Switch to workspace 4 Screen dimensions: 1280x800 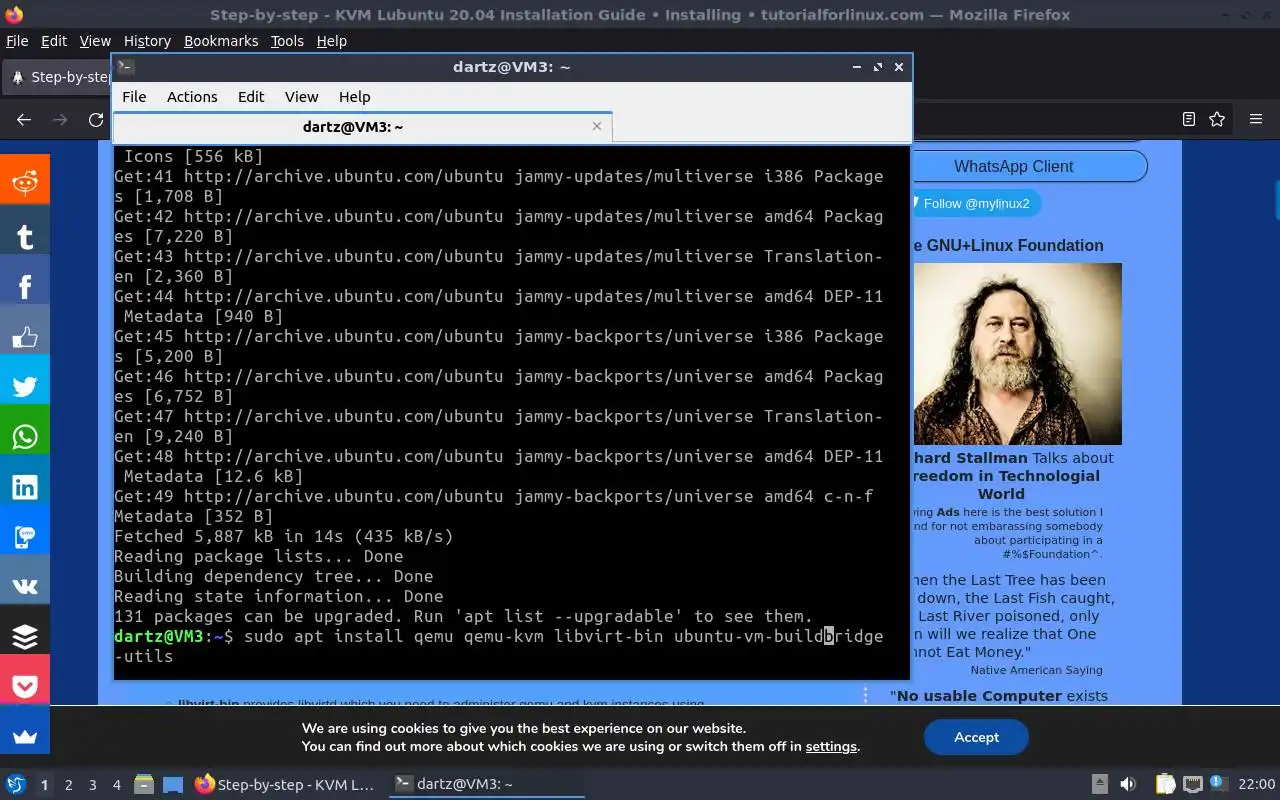pyautogui.click(x=117, y=785)
